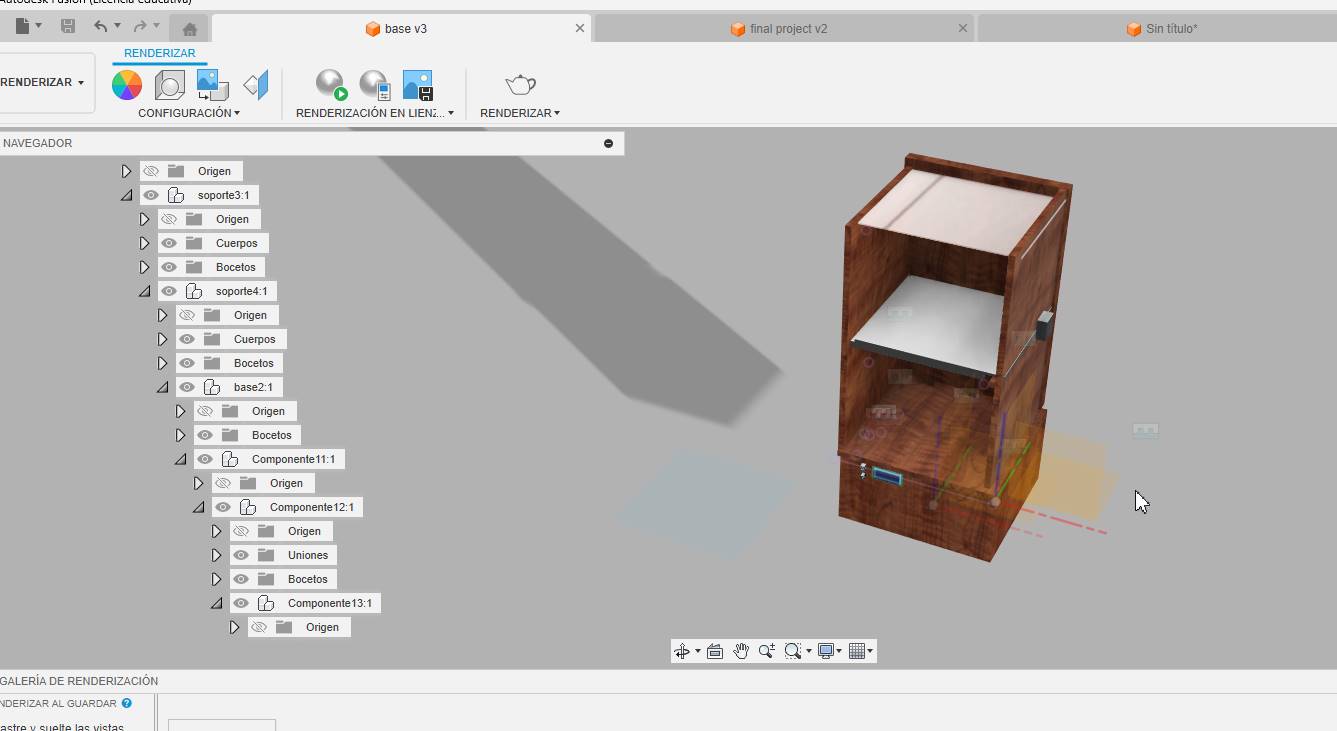Select Bocetos folder under base2:1

272,435
